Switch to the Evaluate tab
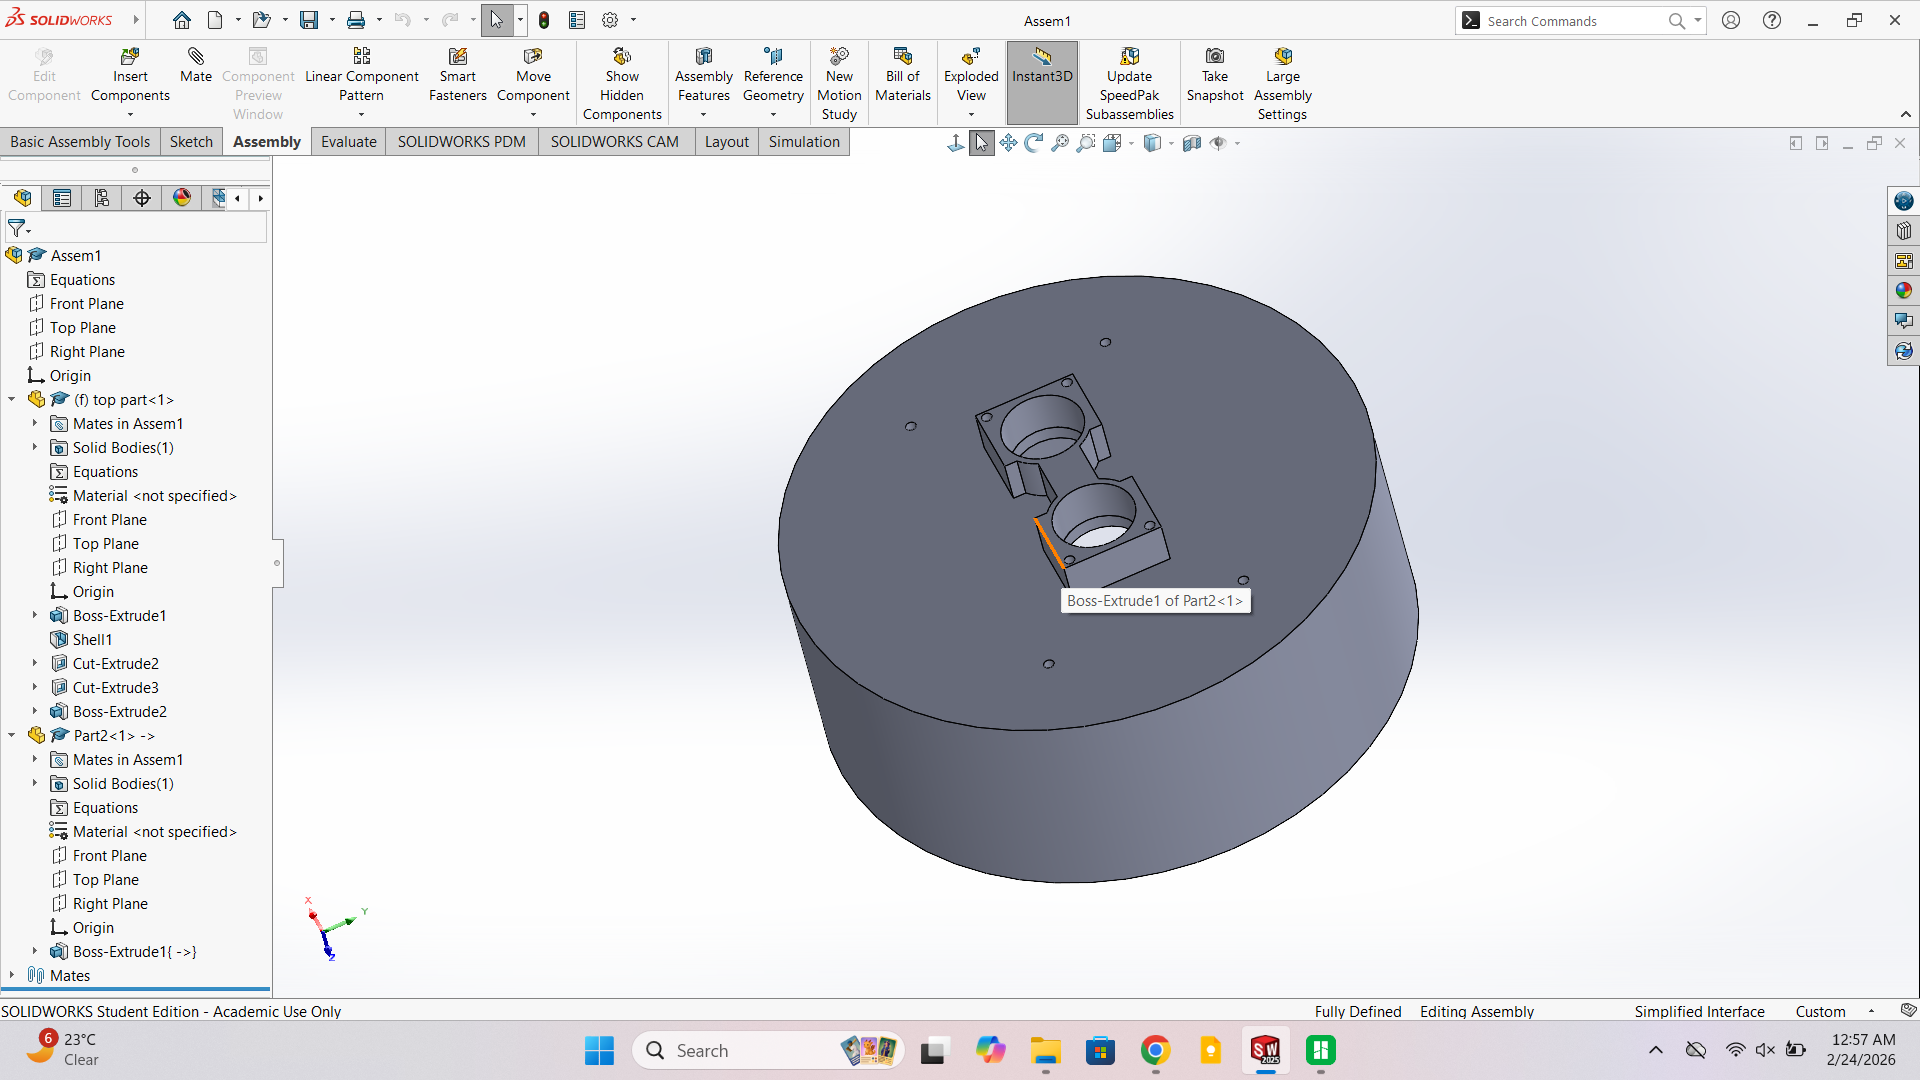 pos(349,142)
